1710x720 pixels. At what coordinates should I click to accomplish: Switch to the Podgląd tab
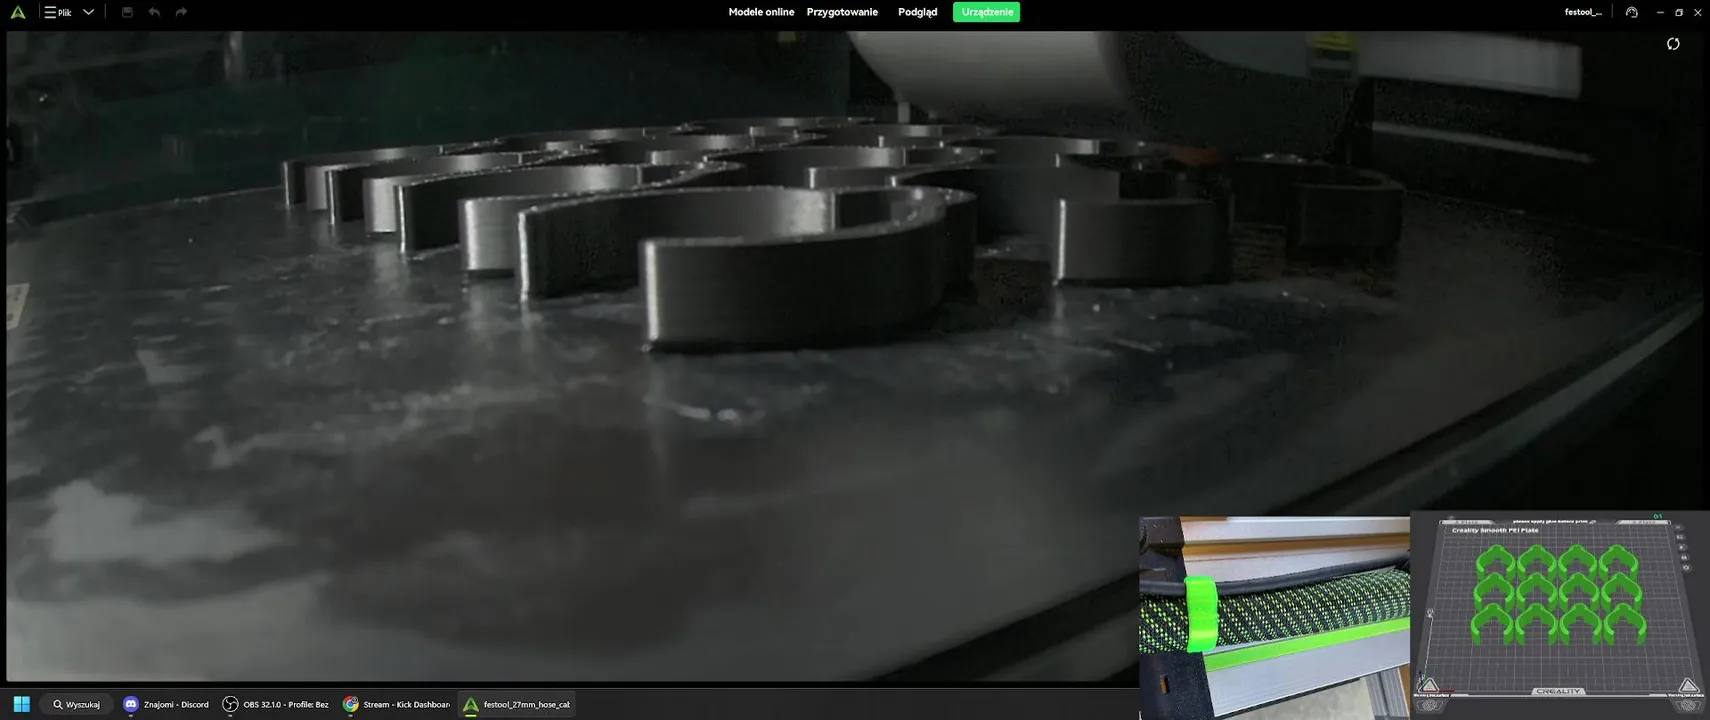tap(917, 12)
